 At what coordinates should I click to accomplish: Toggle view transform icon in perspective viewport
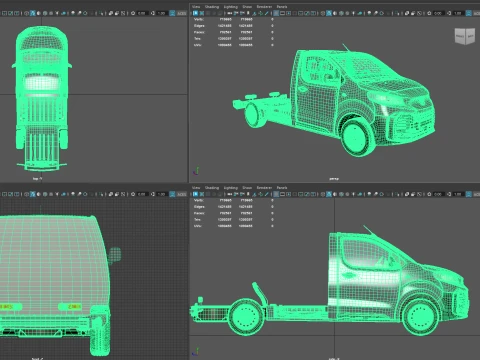click(x=469, y=13)
